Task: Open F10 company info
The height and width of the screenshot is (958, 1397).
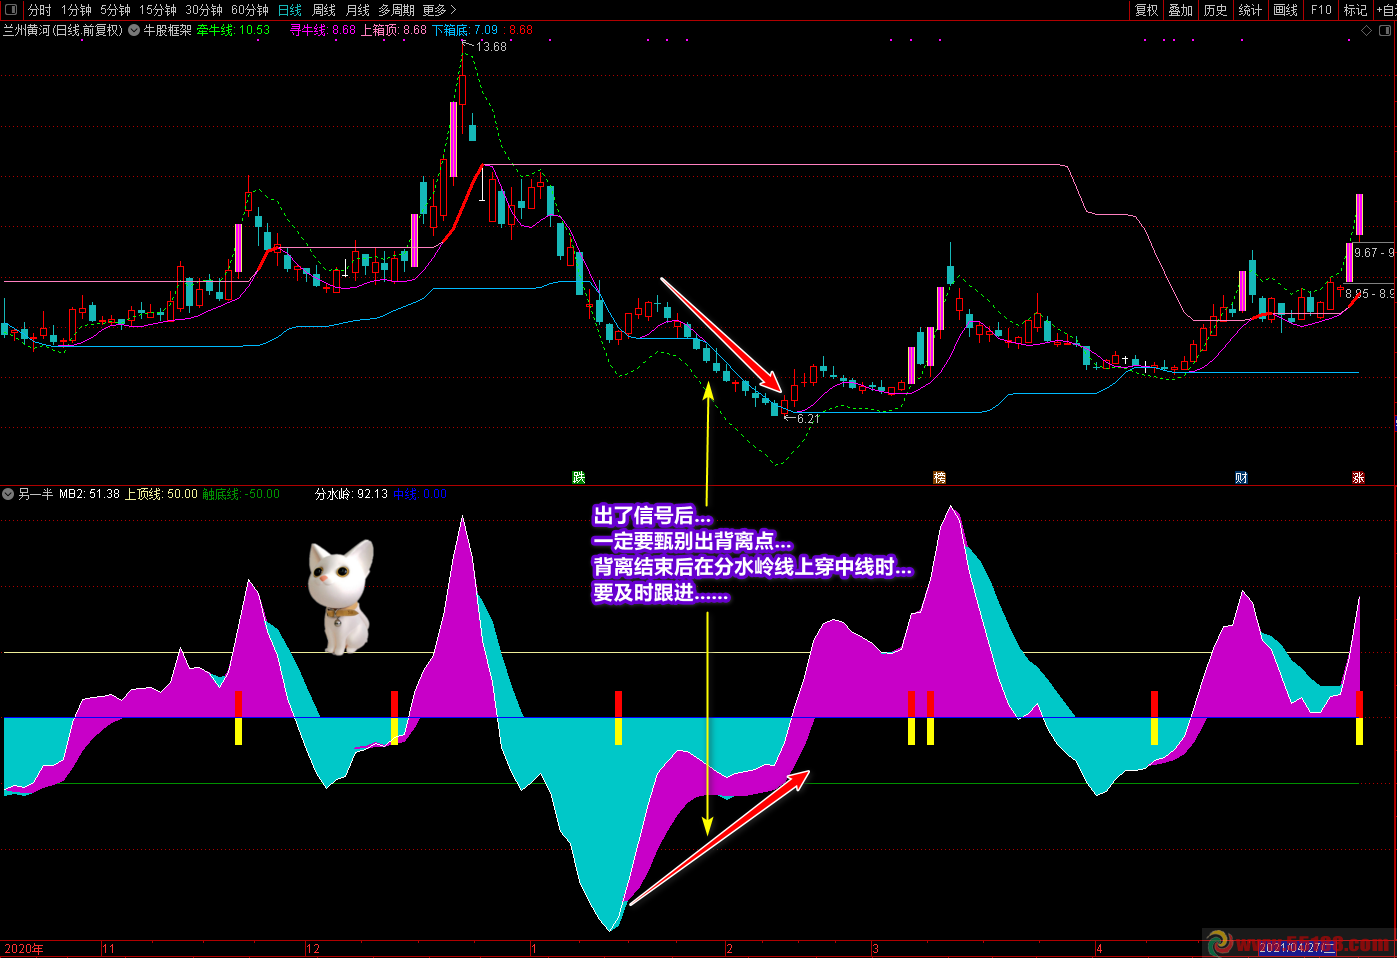Action: 1321,10
